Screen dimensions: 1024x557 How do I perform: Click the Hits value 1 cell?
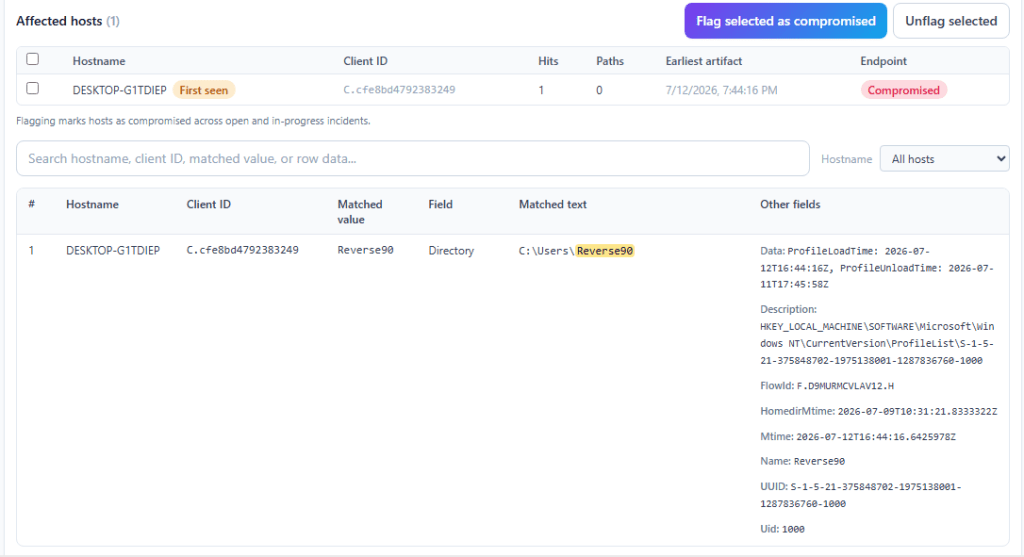pos(541,90)
